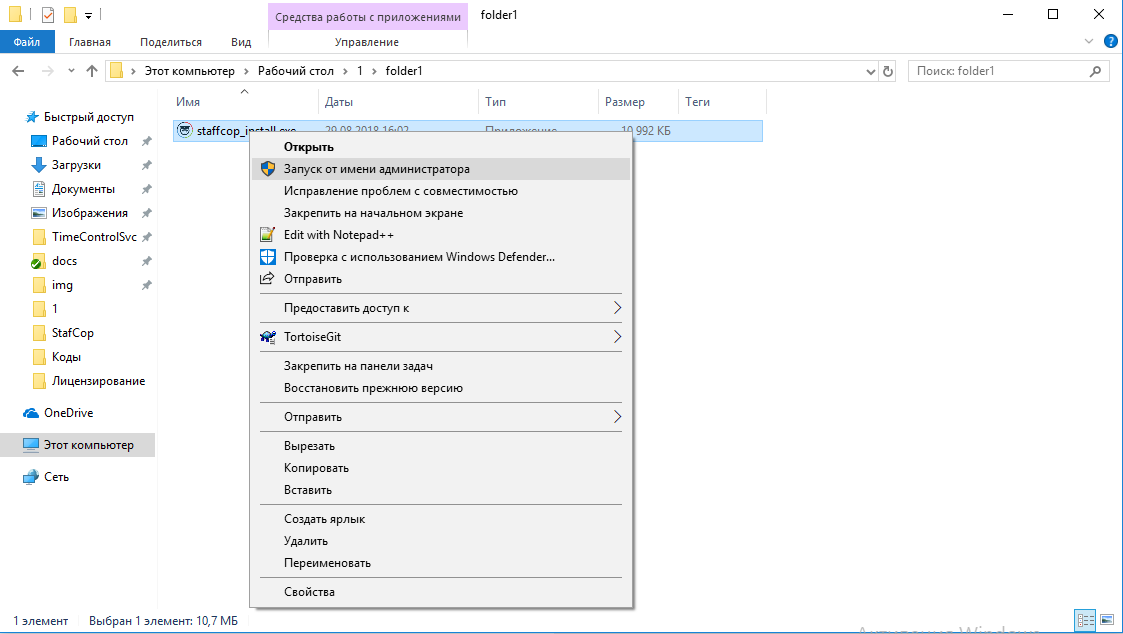Go forward with the right arrow
Screen dimensions: 1123x634
[48, 71]
